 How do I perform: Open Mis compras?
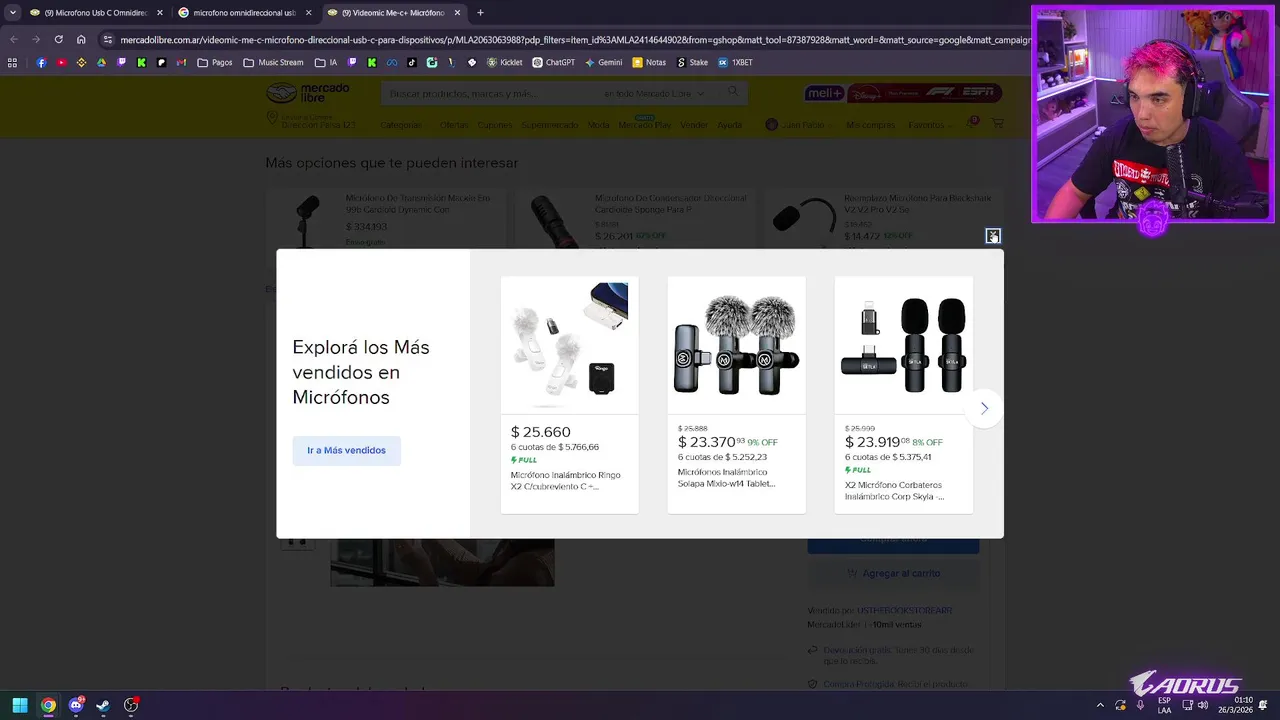(870, 125)
